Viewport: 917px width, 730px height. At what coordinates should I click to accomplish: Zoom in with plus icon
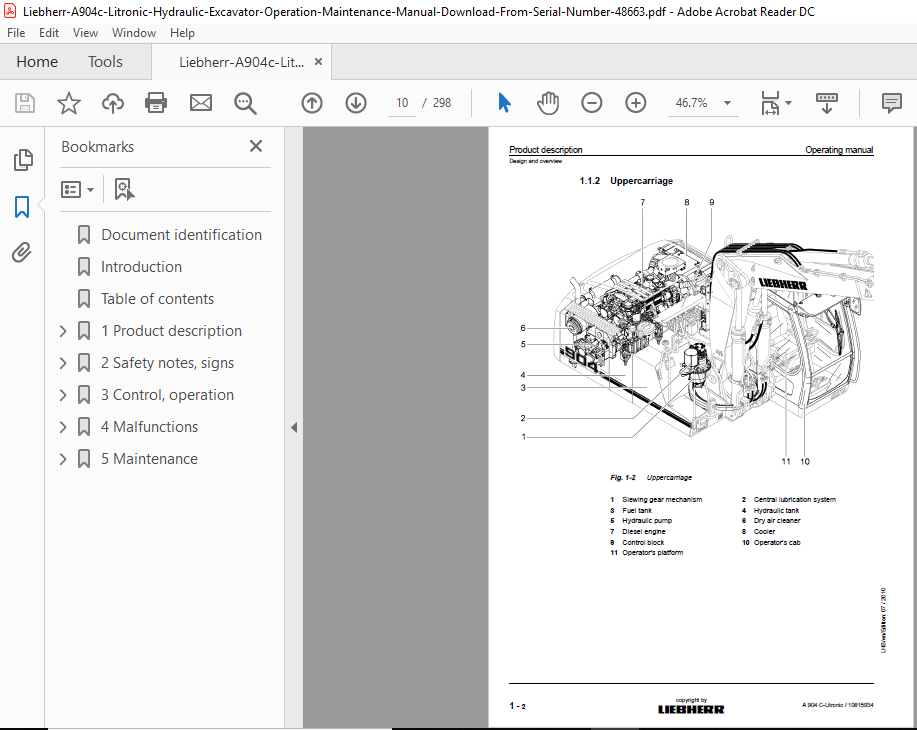(x=636, y=103)
